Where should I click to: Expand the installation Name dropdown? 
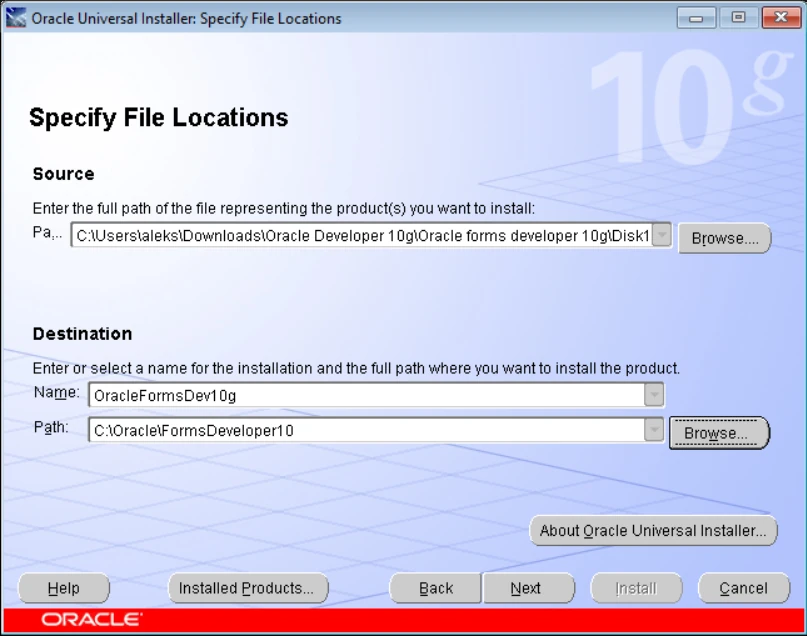coord(654,395)
